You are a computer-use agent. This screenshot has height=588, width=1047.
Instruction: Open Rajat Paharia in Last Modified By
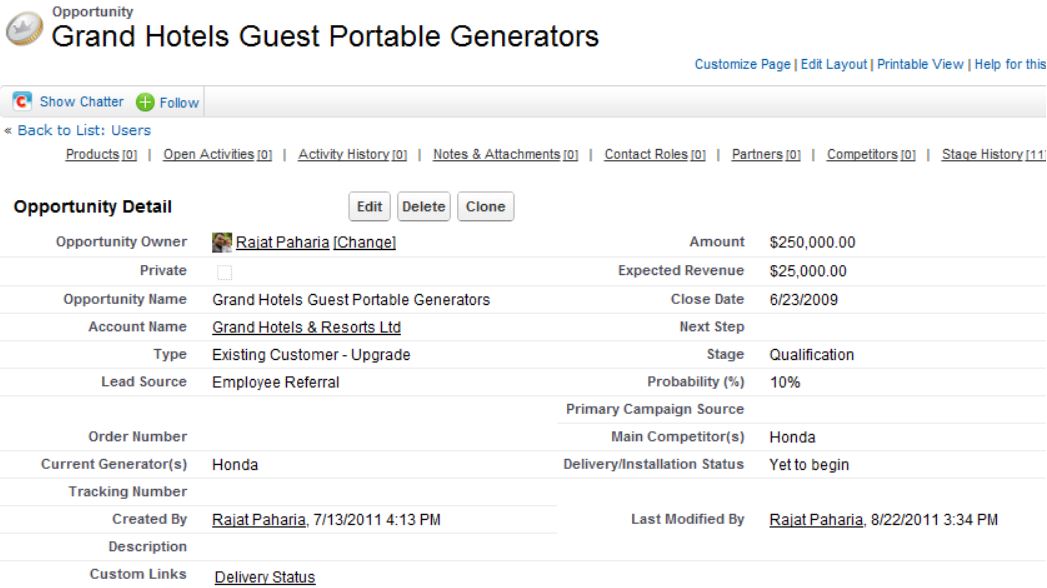click(x=815, y=520)
